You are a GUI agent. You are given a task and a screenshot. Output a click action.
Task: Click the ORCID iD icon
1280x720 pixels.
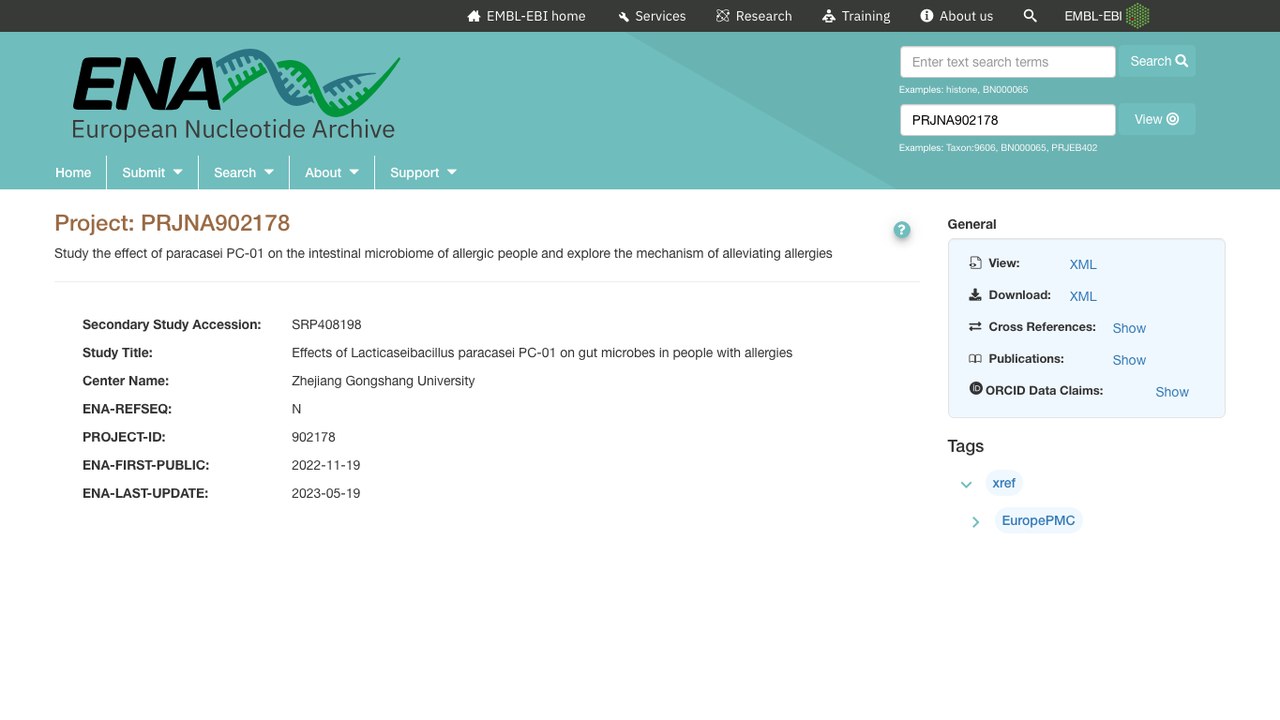click(976, 389)
